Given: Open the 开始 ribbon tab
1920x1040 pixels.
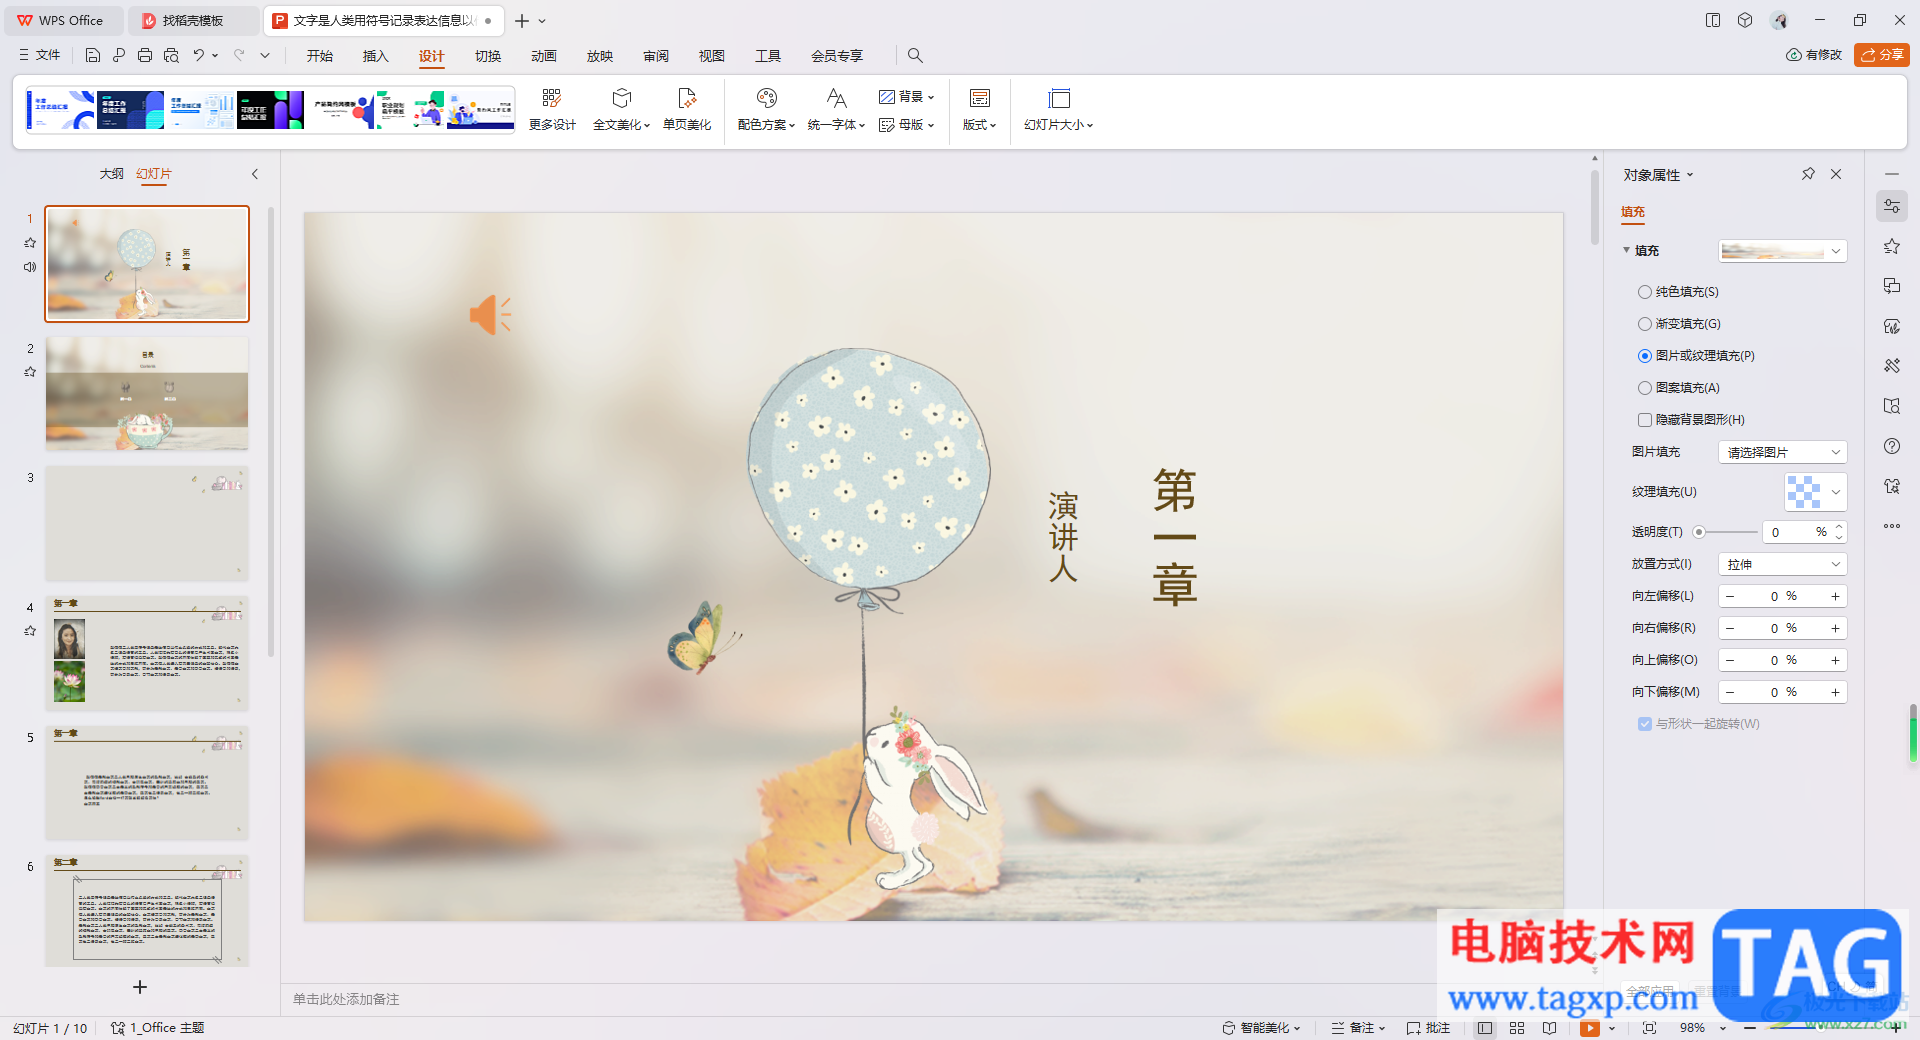Looking at the screenshot, I should [320, 56].
